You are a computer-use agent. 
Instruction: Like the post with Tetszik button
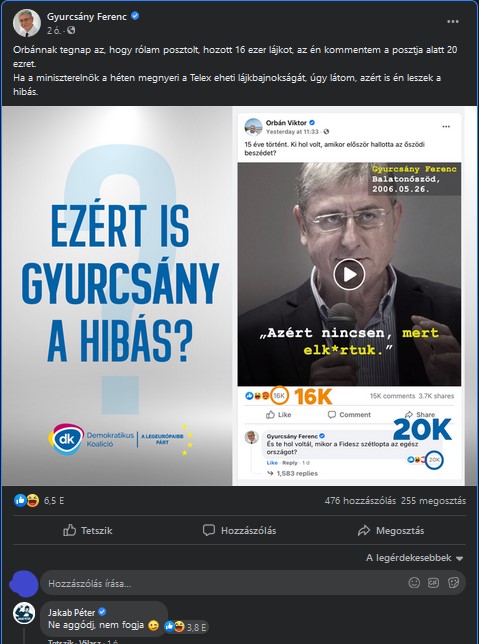[x=88, y=530]
